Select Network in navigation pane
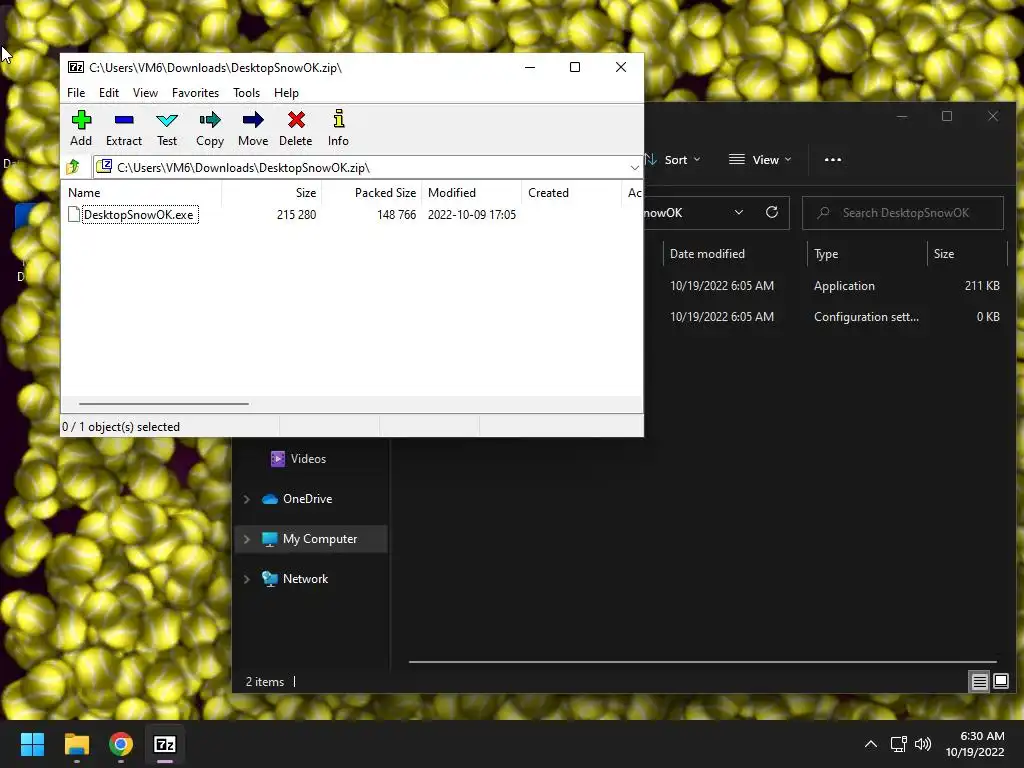This screenshot has height=768, width=1024. coord(305,579)
